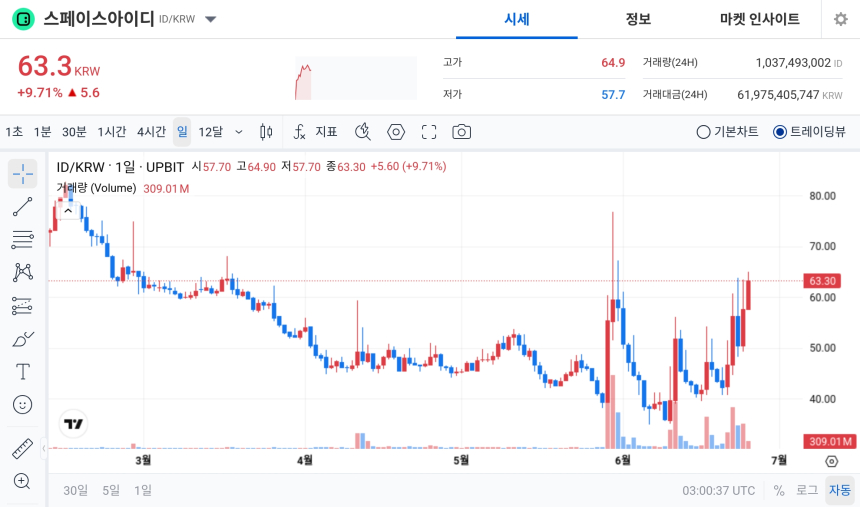The image size is (860, 507).
Task: Click the 6월 time axis label
Action: coord(623,460)
